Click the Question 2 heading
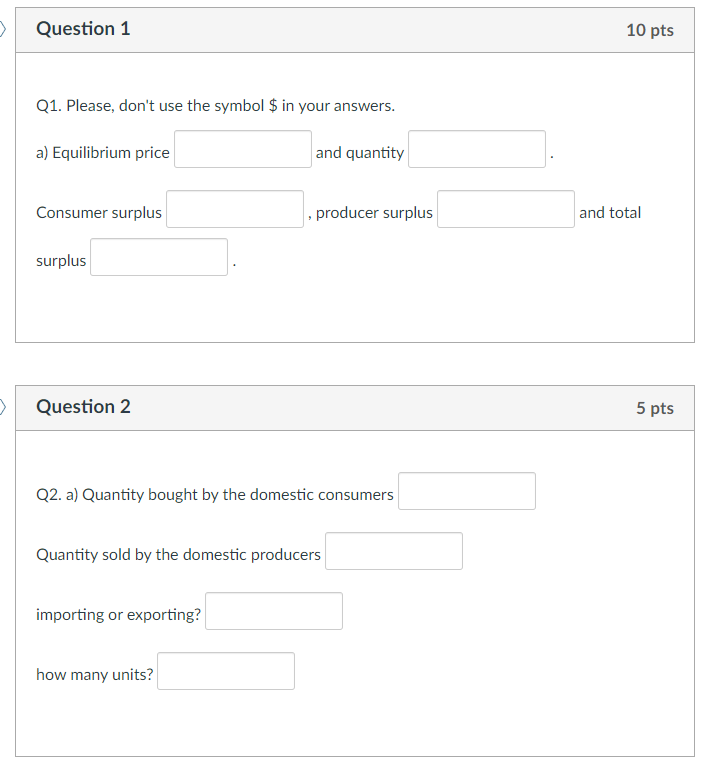726x762 pixels. point(83,406)
